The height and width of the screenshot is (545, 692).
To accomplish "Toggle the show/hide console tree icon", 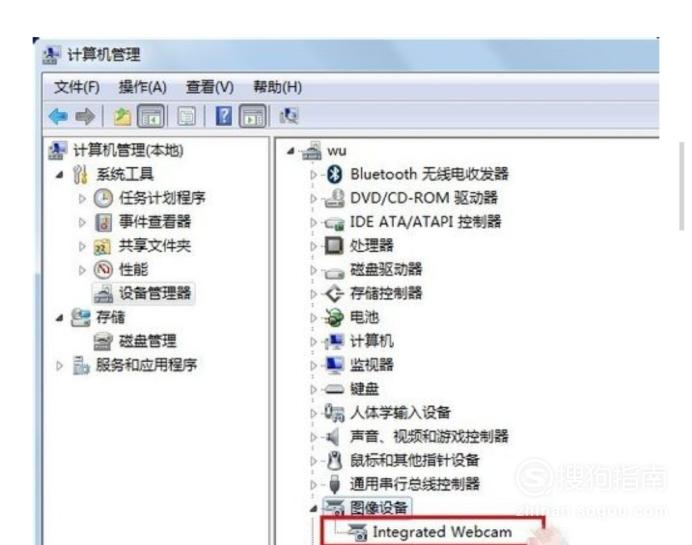I will click(151, 116).
